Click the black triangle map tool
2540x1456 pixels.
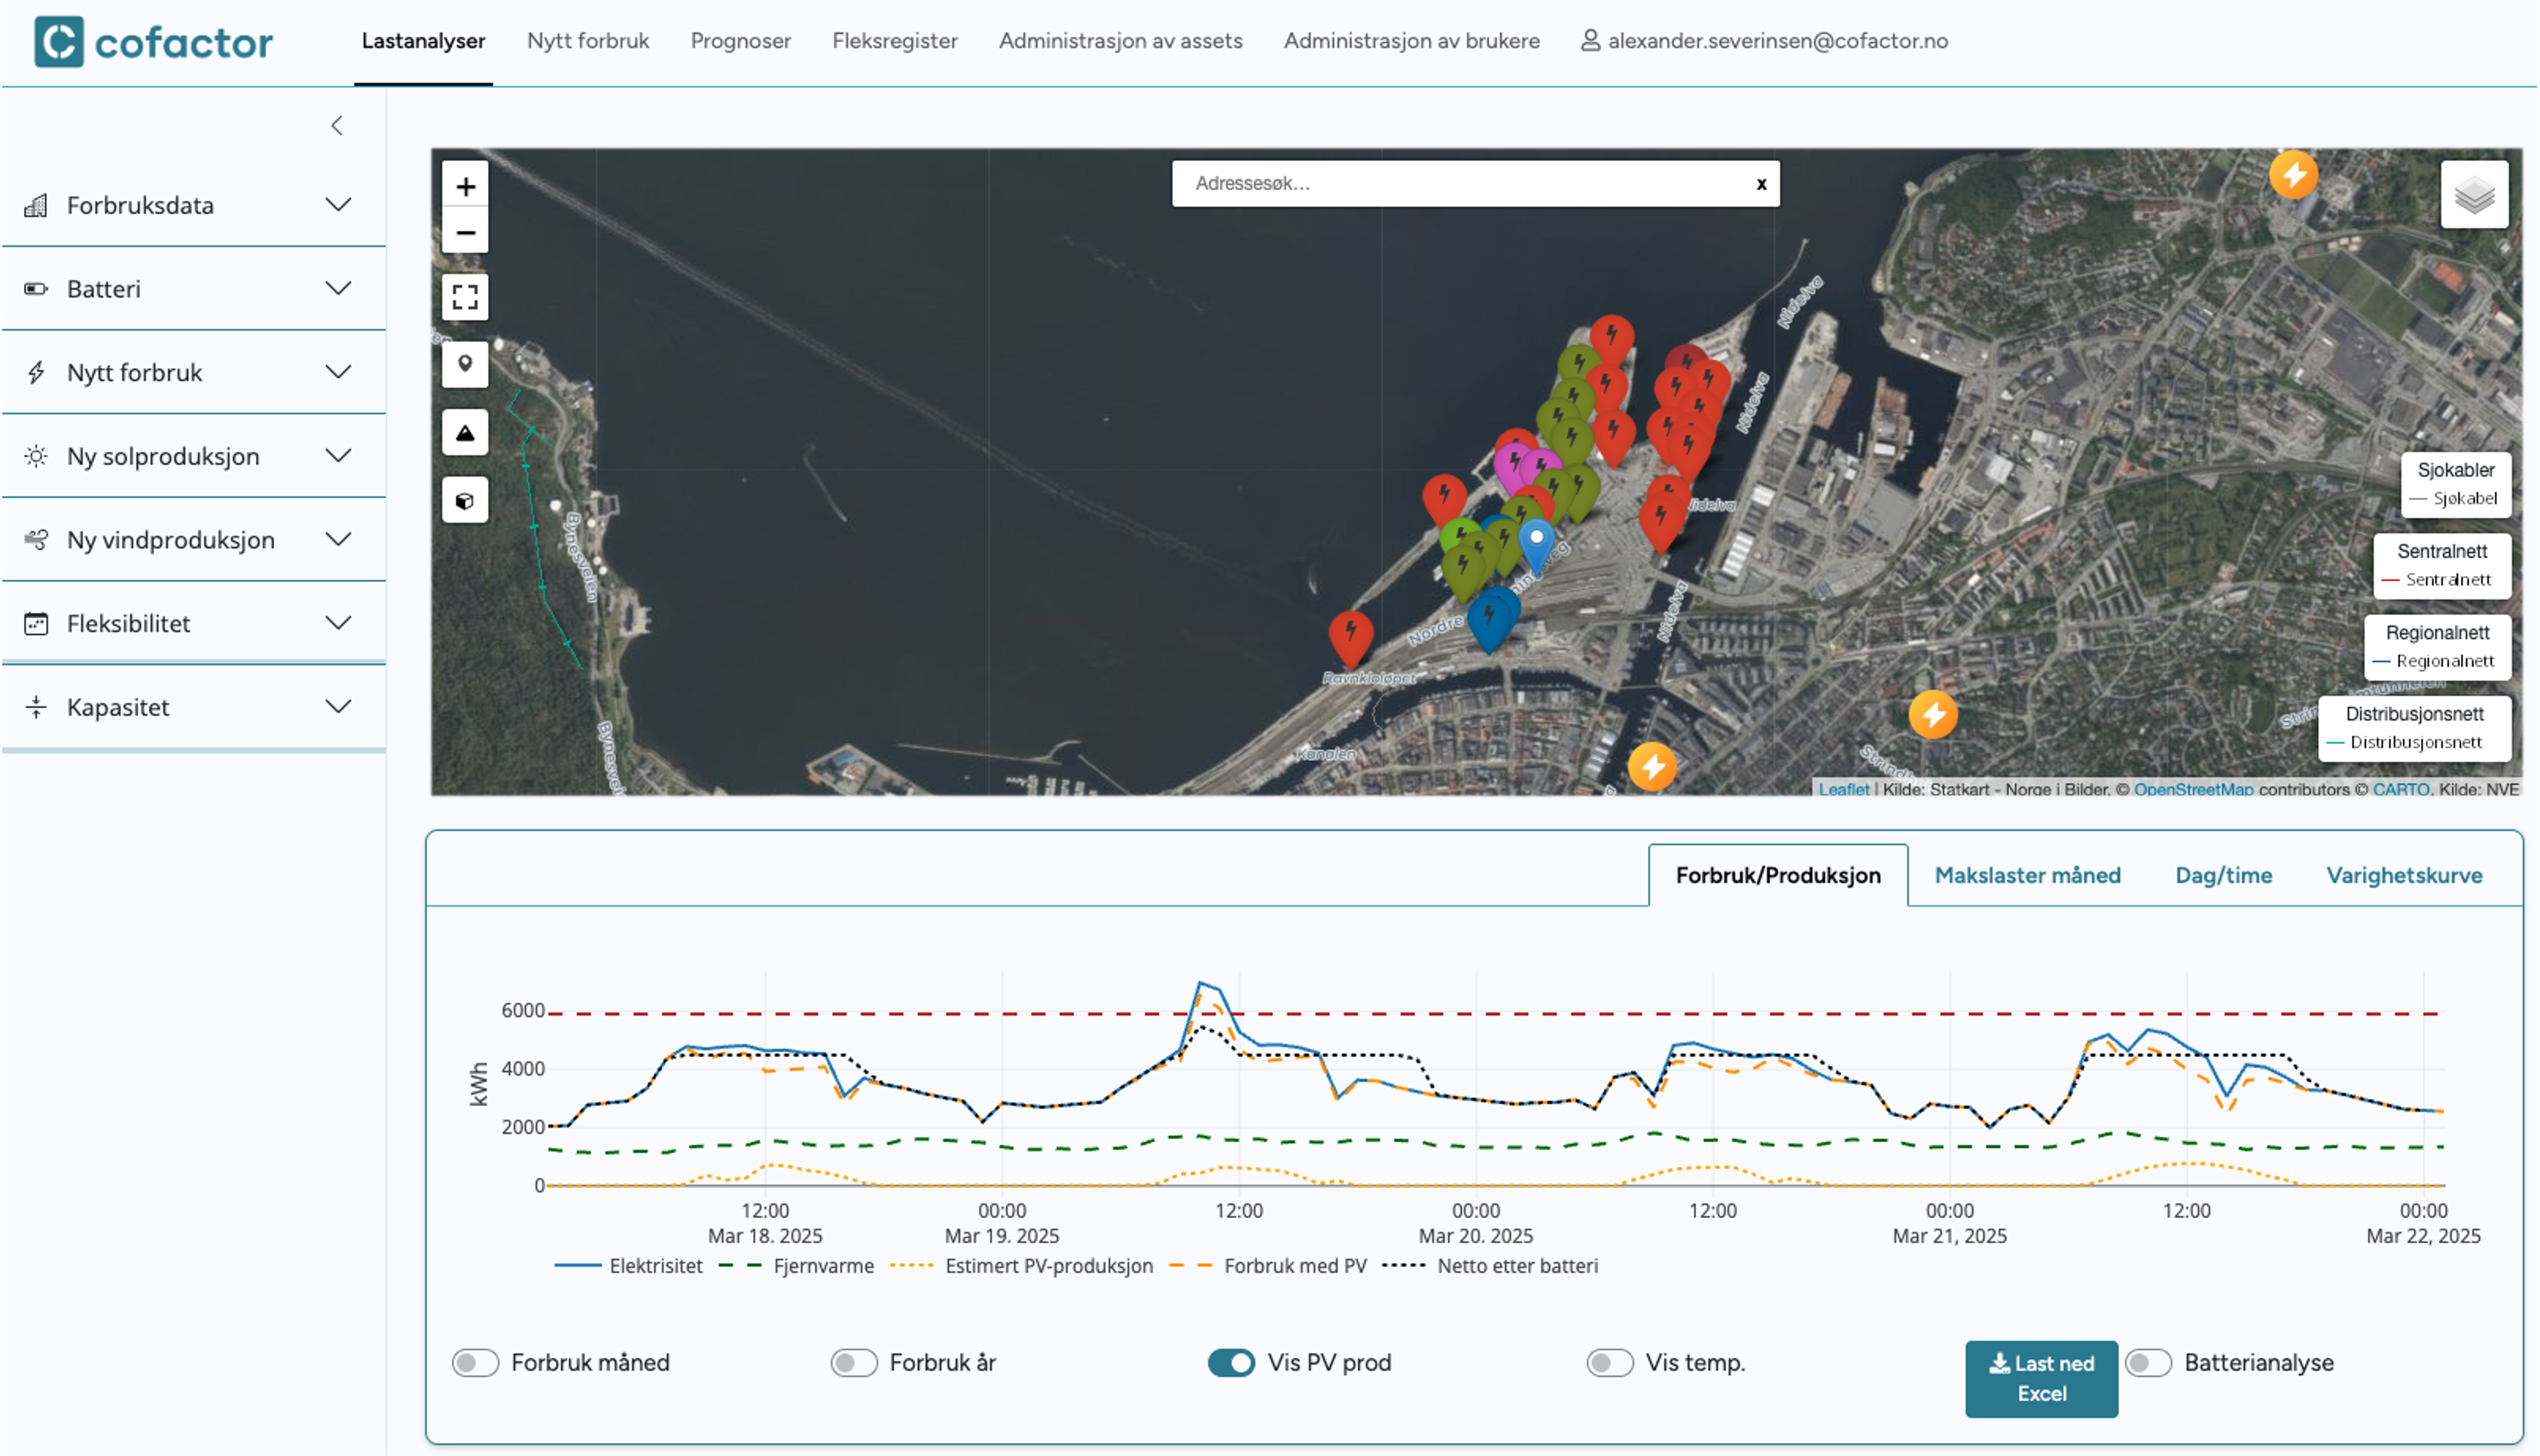pyautogui.click(x=465, y=433)
